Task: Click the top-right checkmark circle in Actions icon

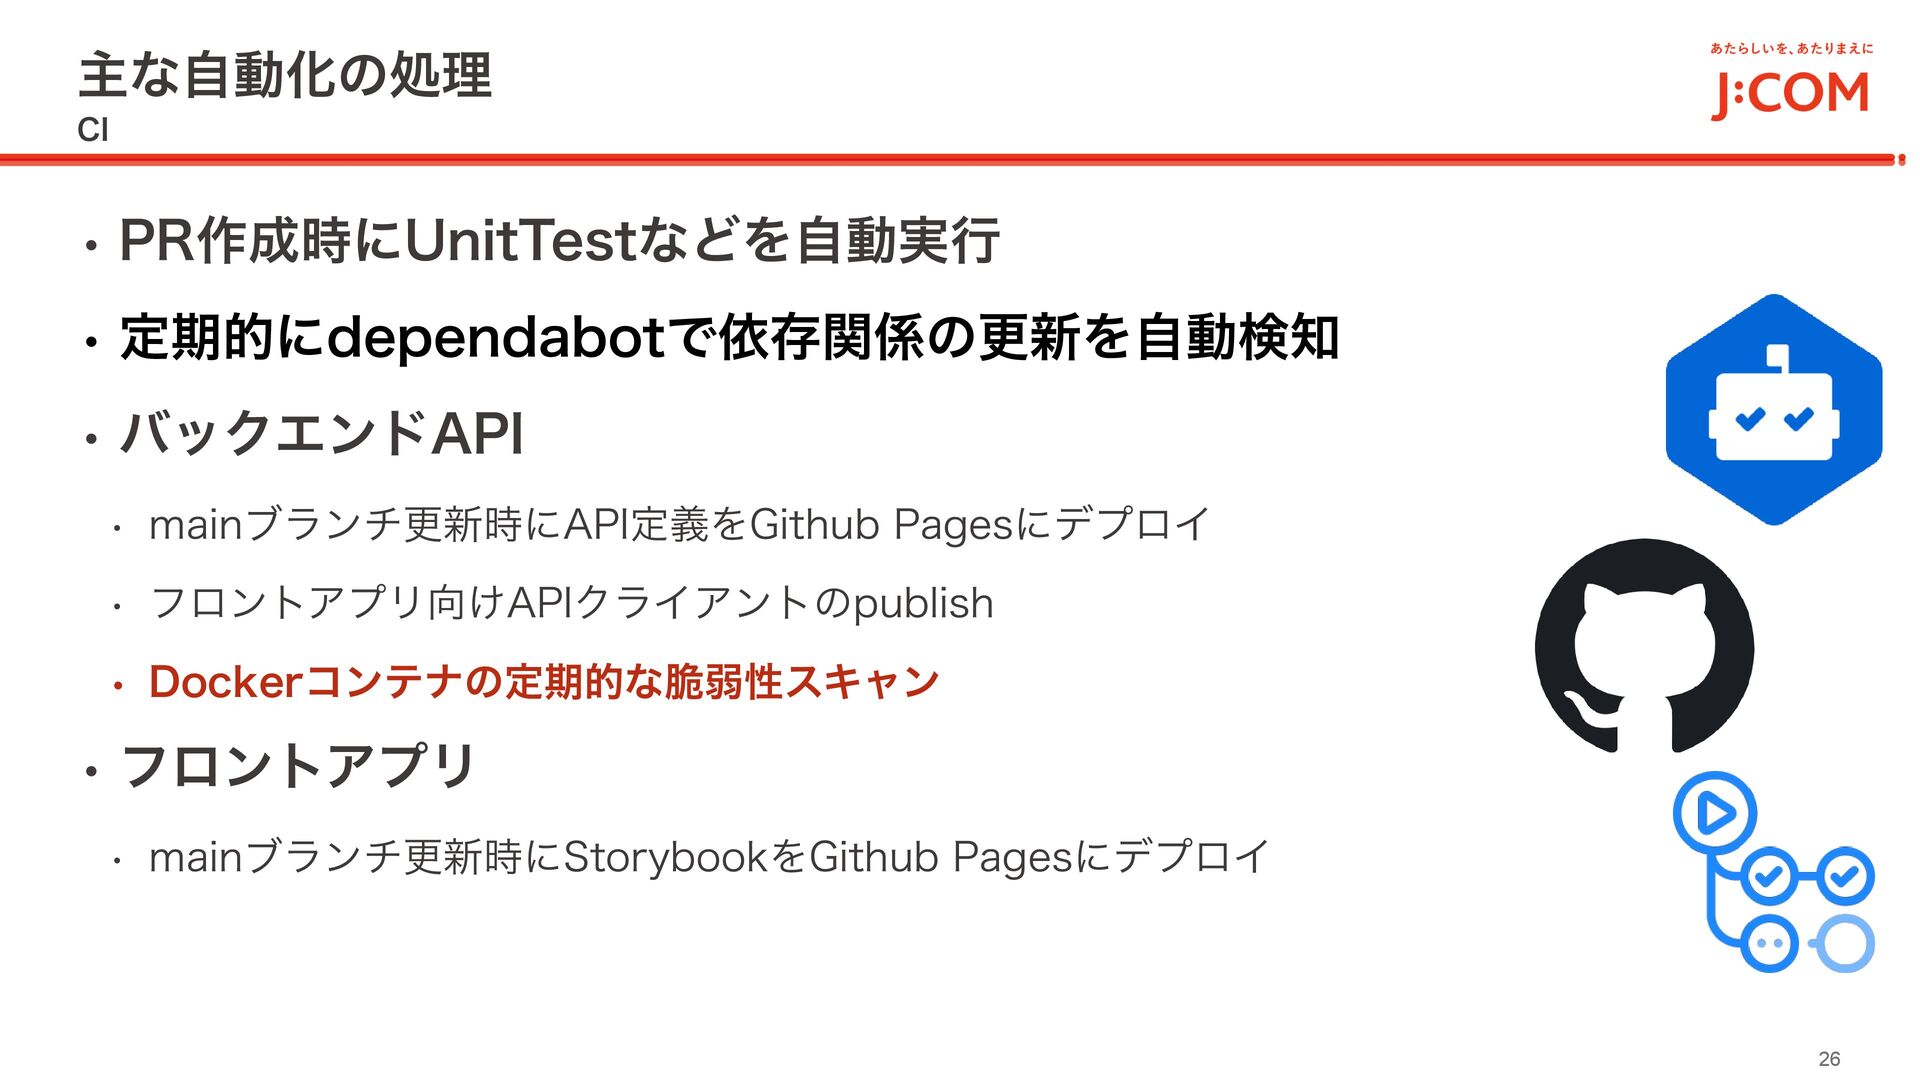Action: click(1845, 877)
